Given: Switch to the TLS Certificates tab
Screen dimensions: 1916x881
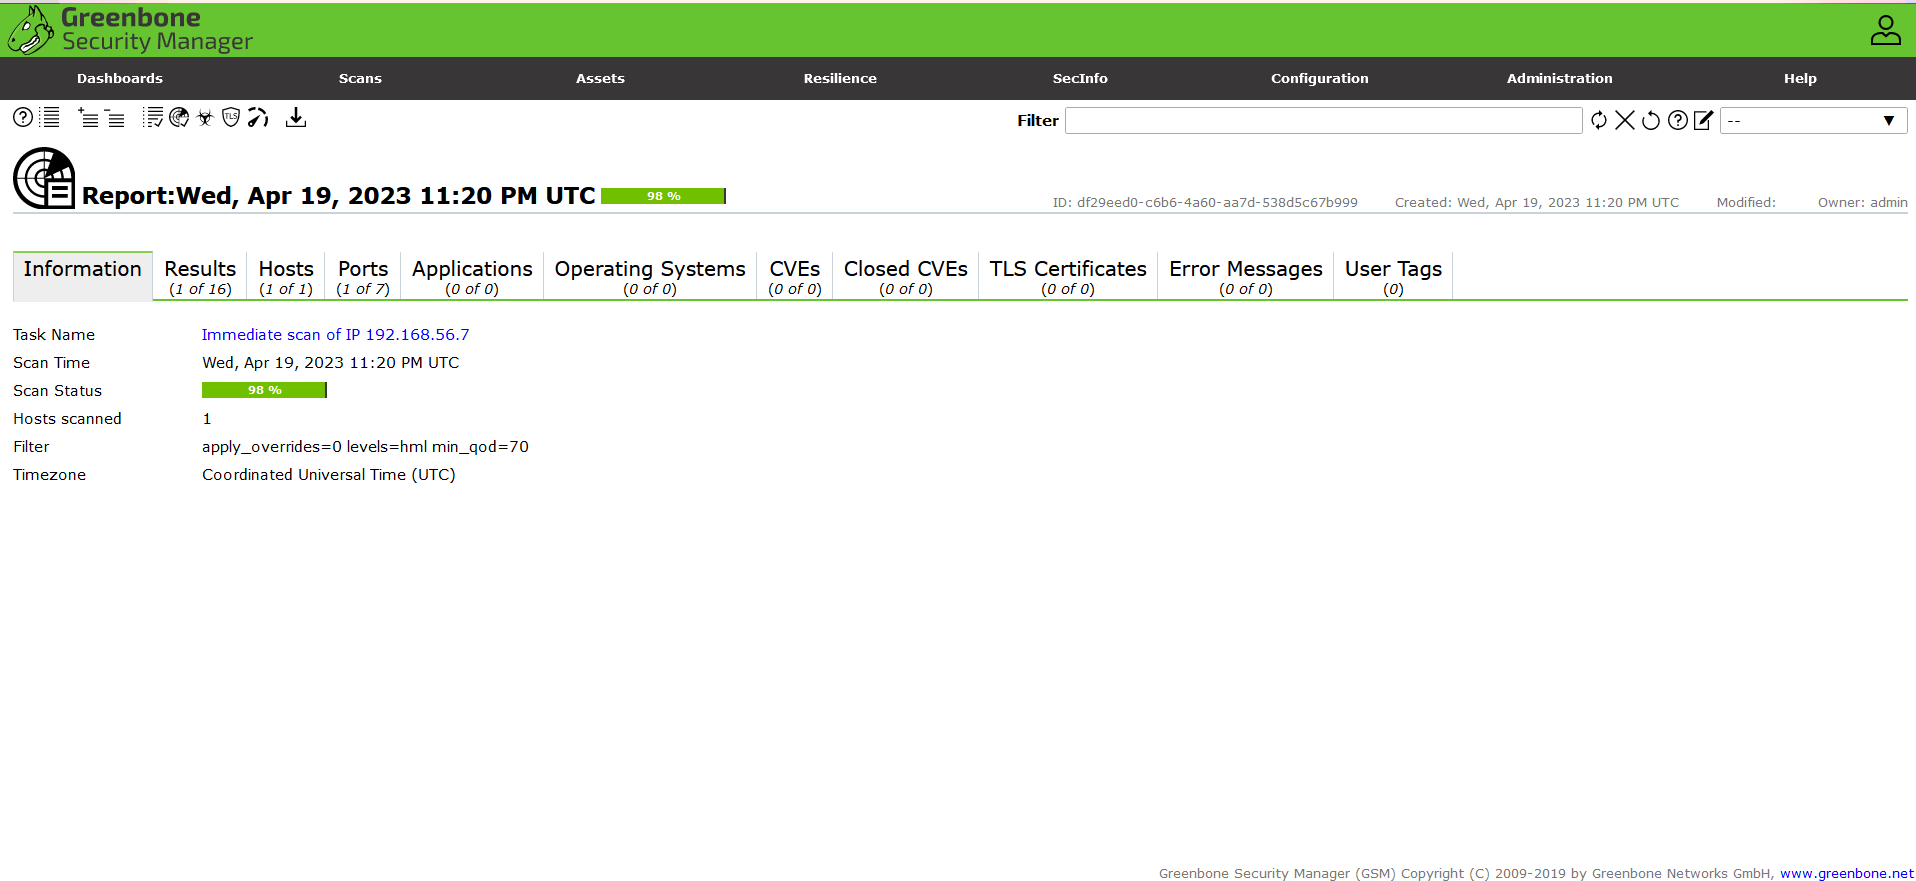Looking at the screenshot, I should (x=1068, y=276).
